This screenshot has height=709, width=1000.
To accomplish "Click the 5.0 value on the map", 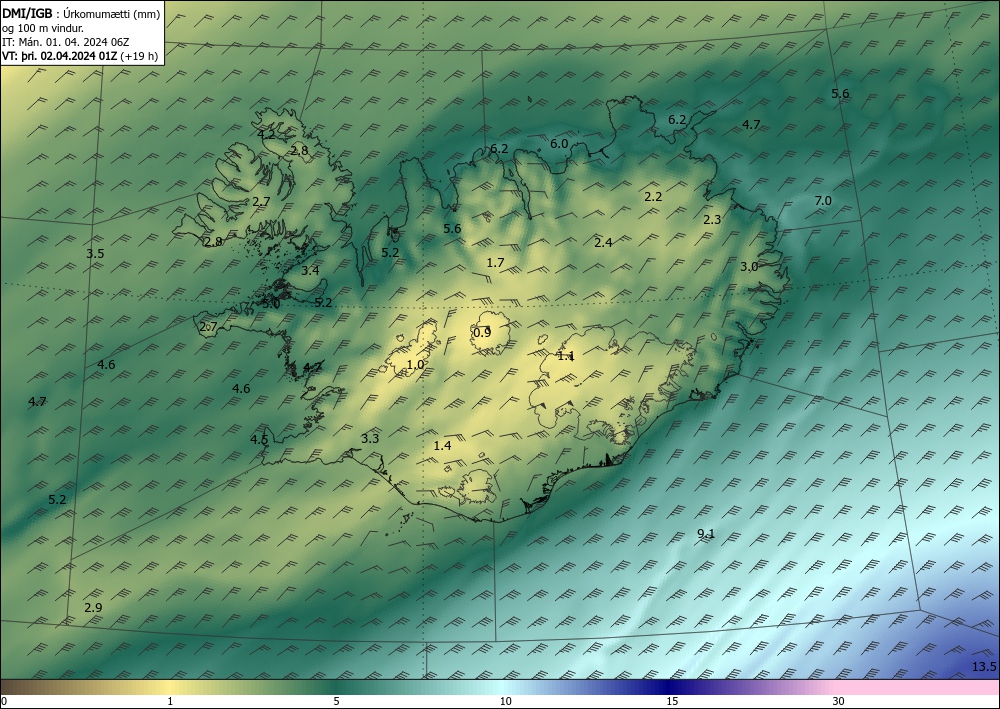I will click(271, 303).
